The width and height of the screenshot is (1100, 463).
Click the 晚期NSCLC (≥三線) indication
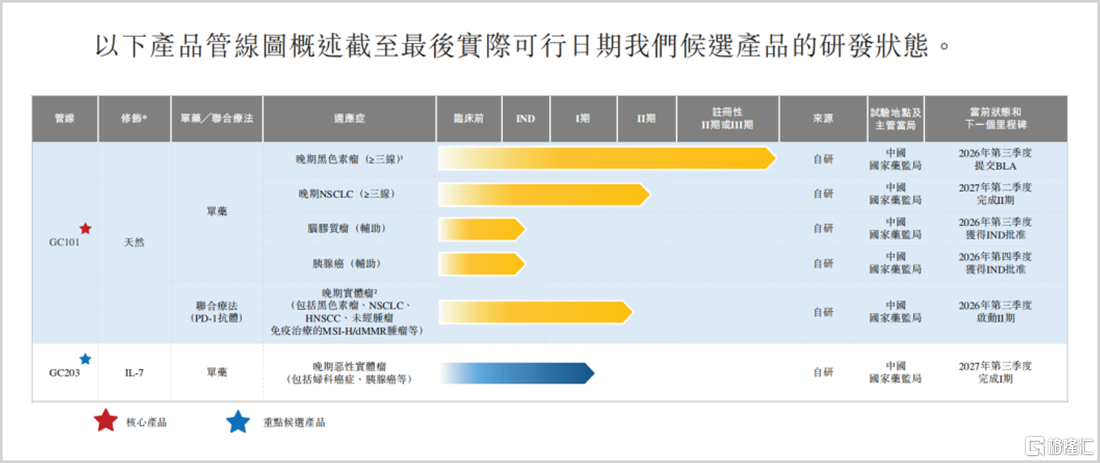click(x=349, y=194)
